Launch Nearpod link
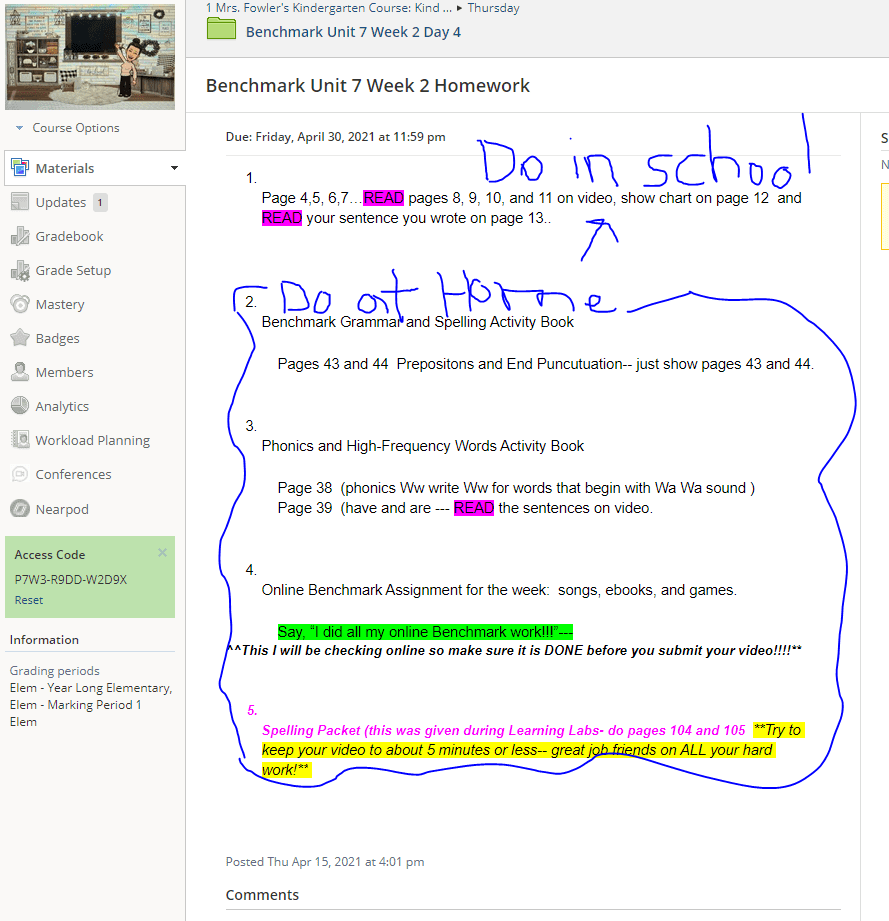 pos(62,510)
